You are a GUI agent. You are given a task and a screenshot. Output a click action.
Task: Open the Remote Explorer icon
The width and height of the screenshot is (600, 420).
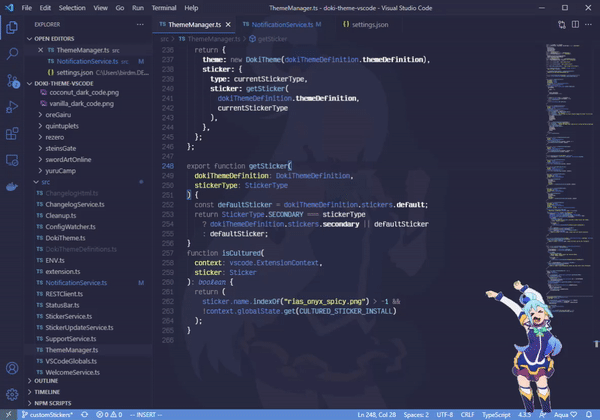[x=12, y=160]
